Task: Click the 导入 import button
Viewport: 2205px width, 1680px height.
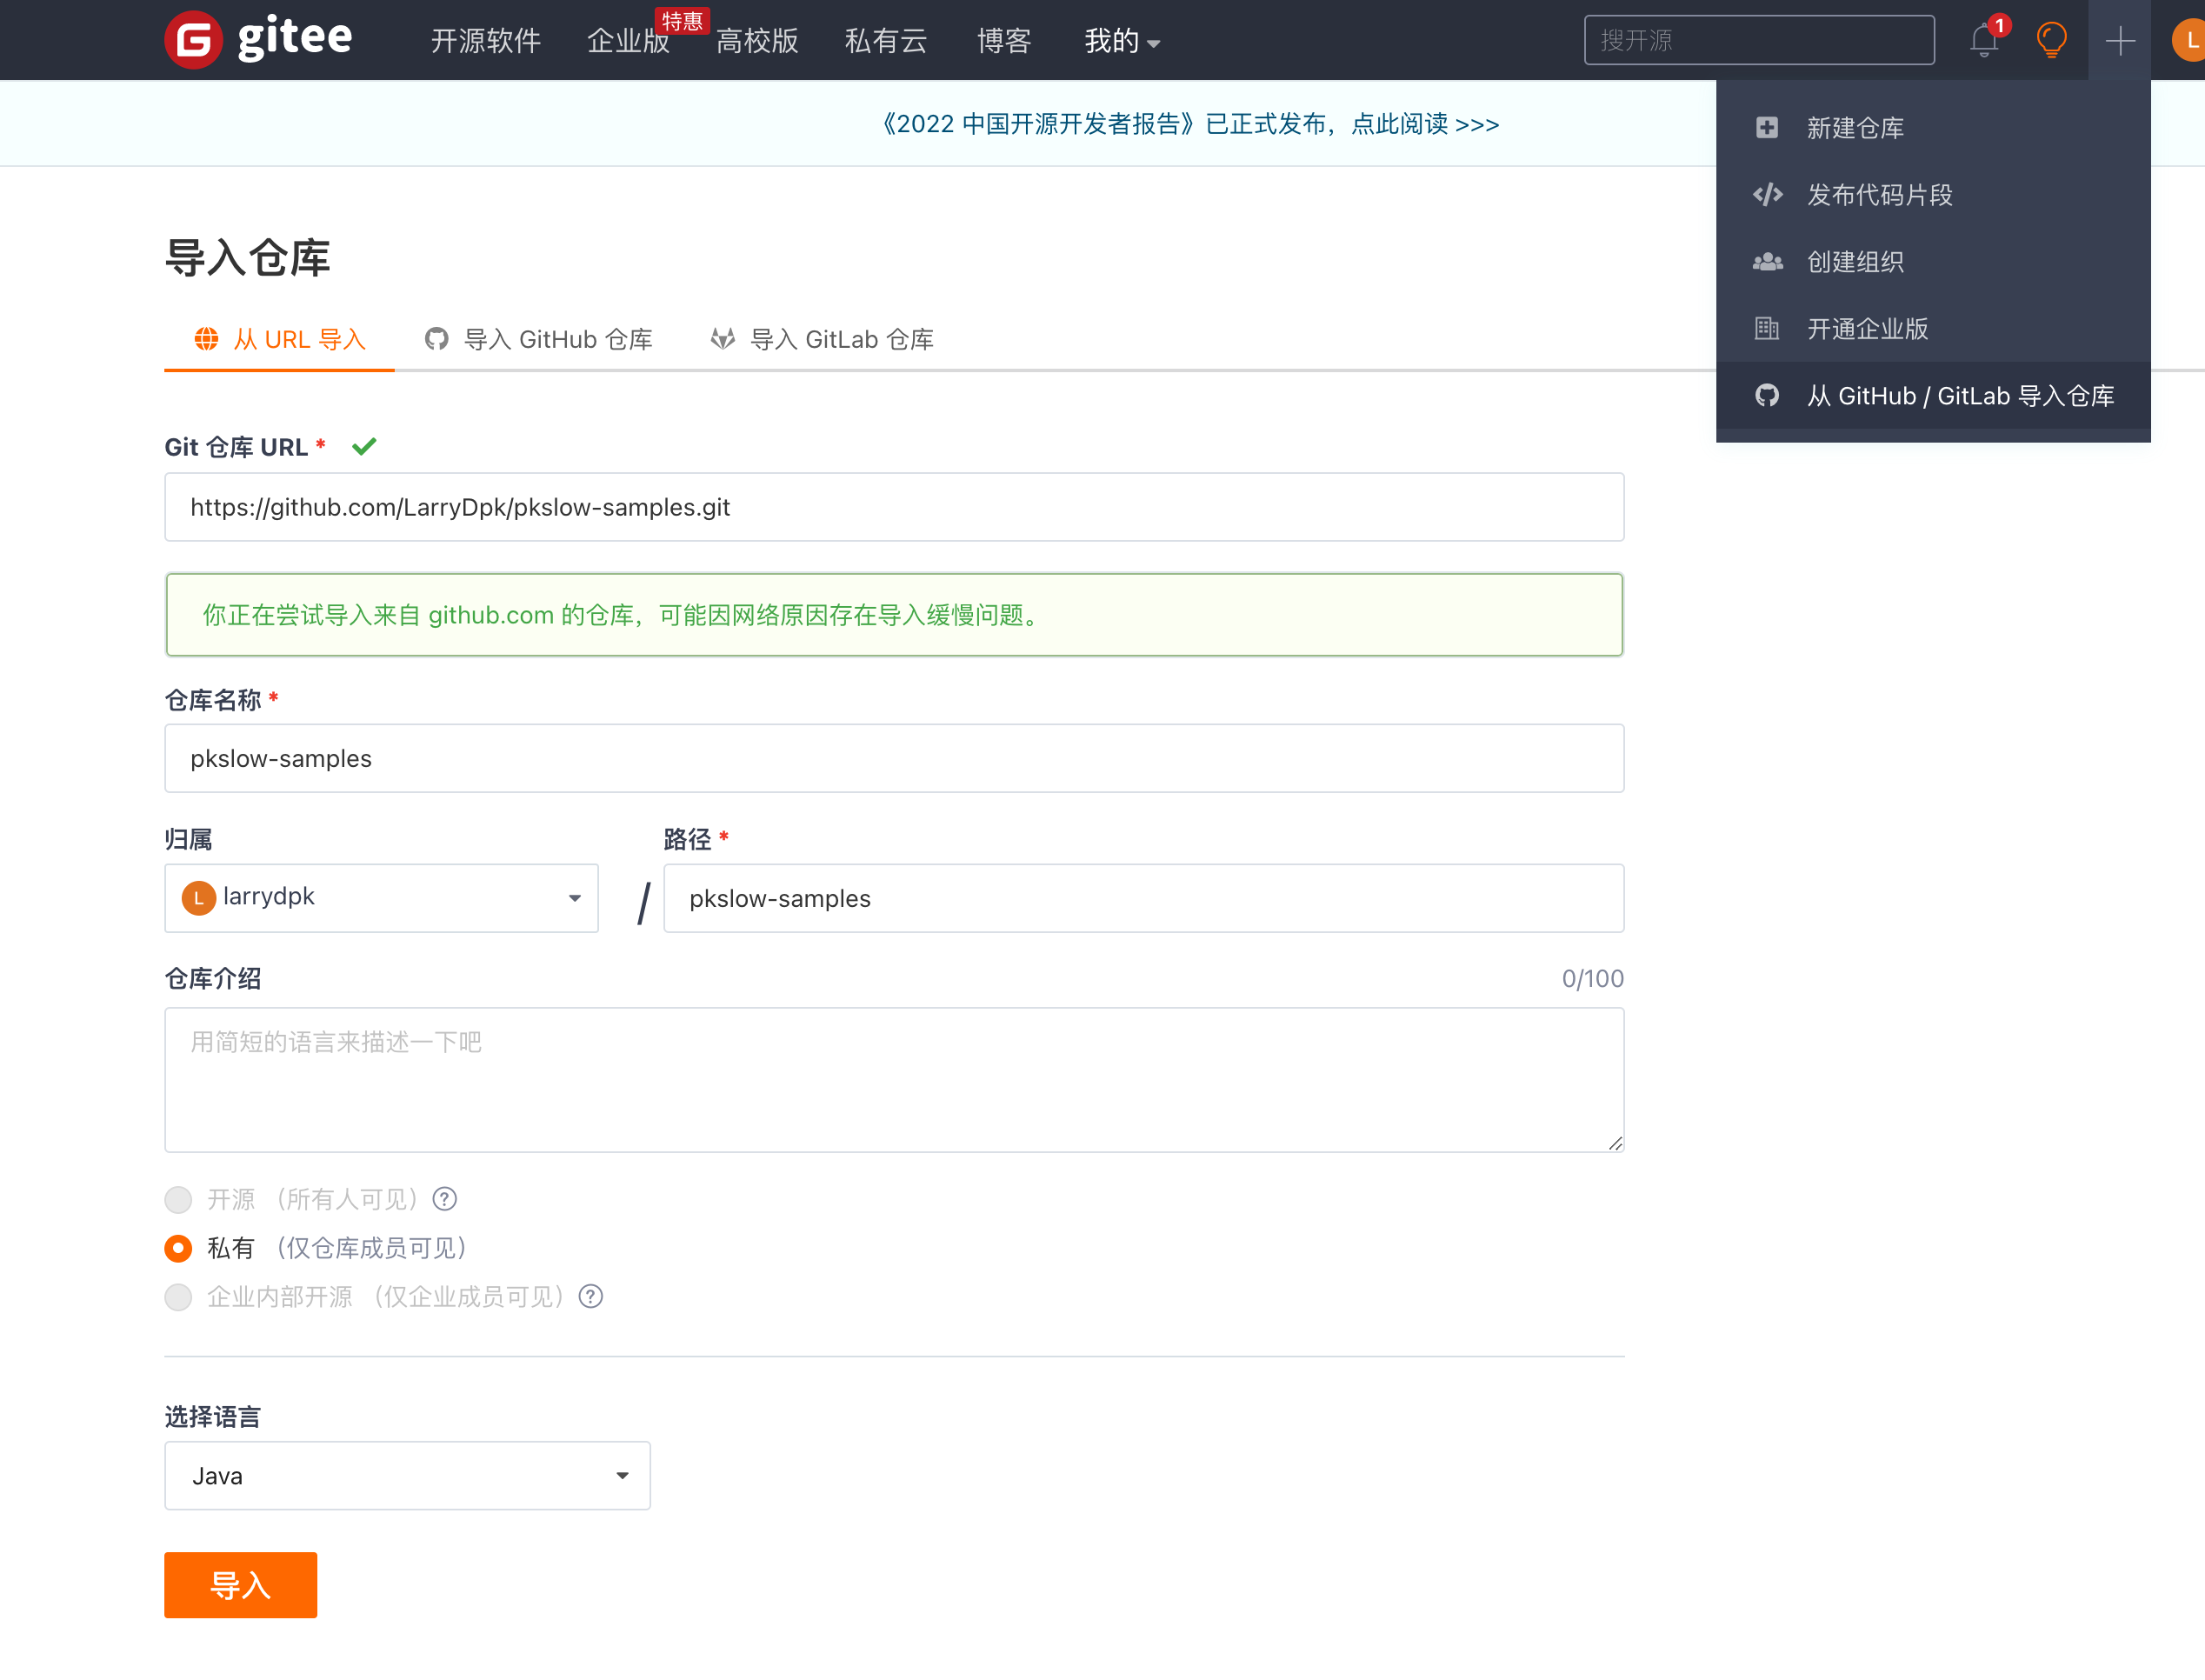Action: pyautogui.click(x=240, y=1585)
